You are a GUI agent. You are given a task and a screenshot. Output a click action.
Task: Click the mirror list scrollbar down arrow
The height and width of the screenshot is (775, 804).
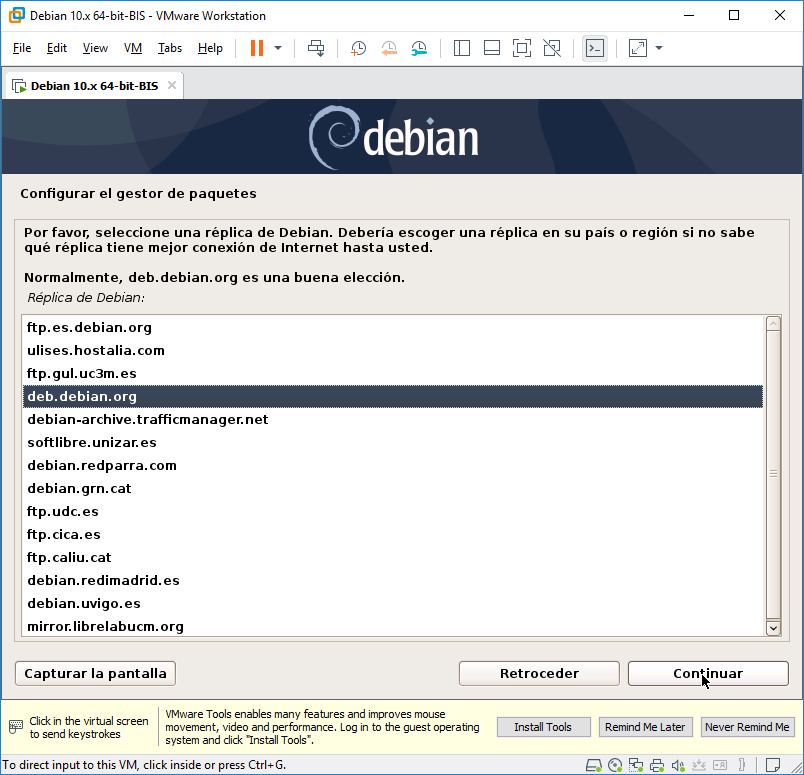pos(773,628)
